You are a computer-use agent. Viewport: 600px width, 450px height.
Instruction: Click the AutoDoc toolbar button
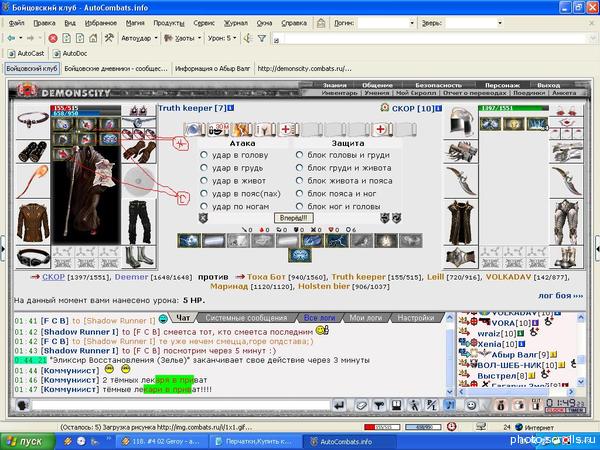(x=70, y=54)
